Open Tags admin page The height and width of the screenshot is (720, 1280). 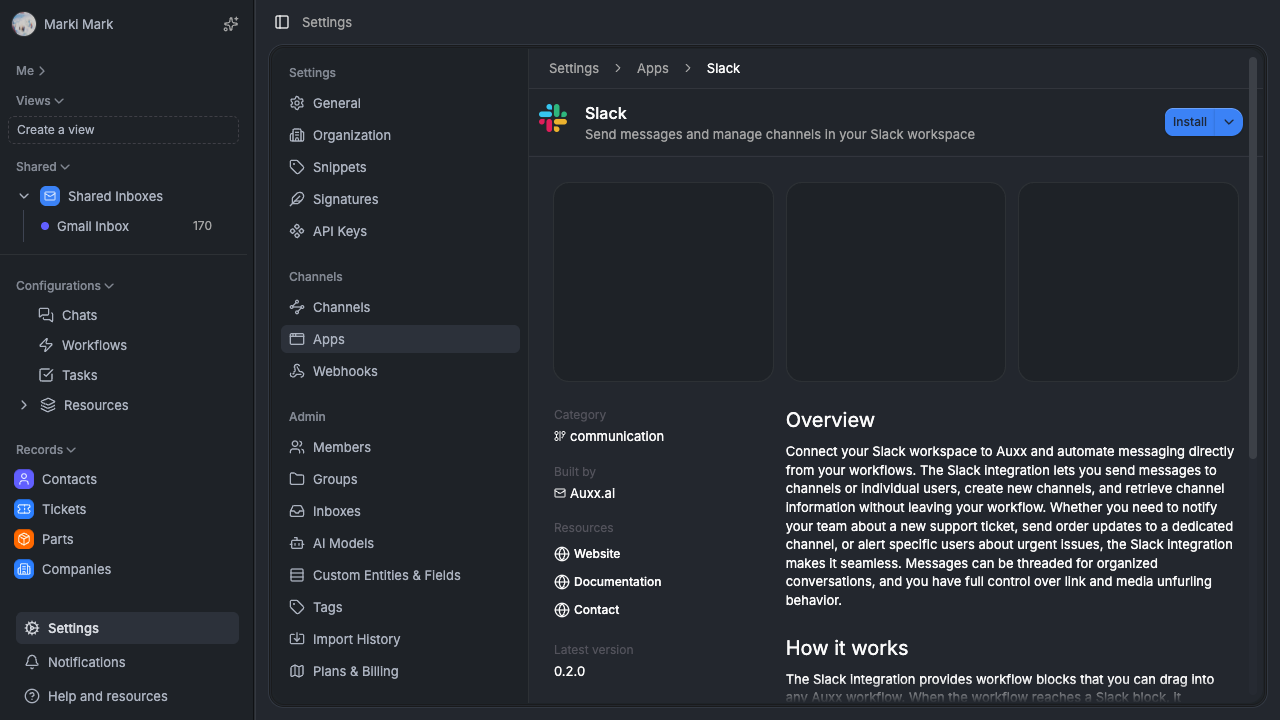point(400,607)
